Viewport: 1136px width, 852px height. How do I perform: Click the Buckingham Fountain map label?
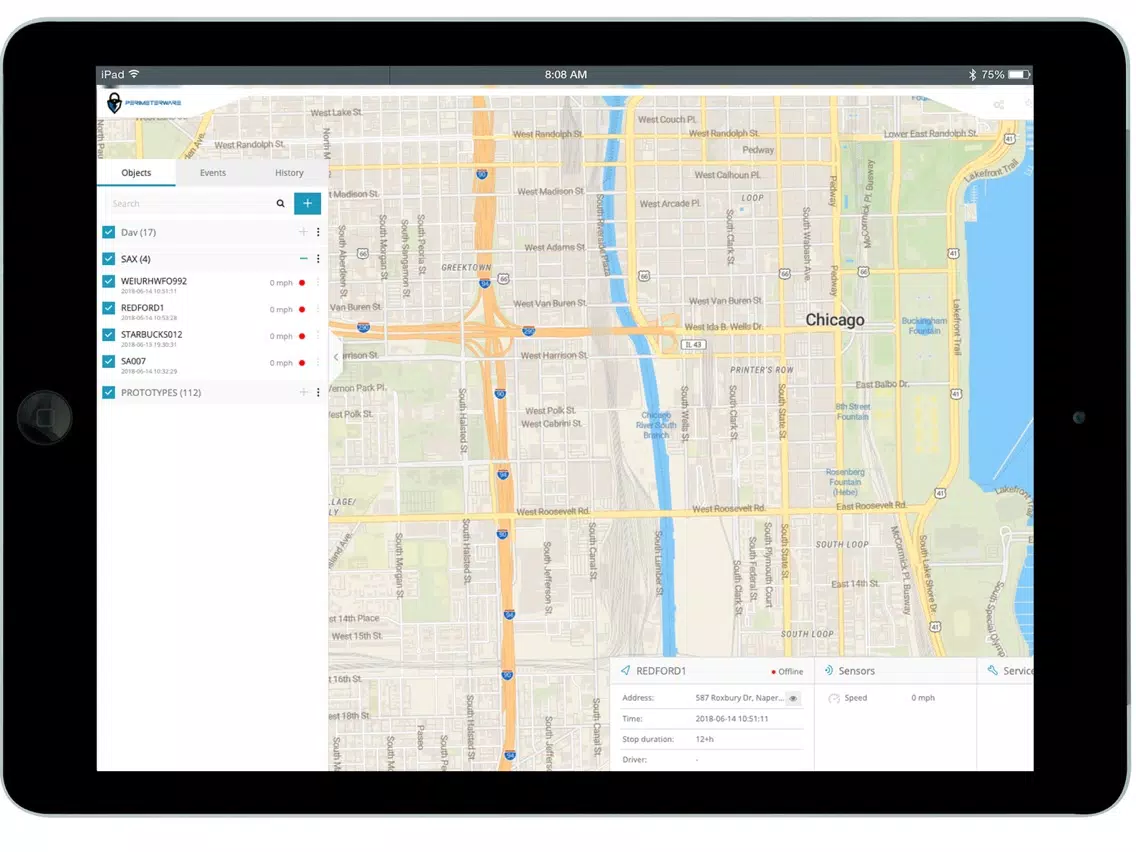[924, 325]
